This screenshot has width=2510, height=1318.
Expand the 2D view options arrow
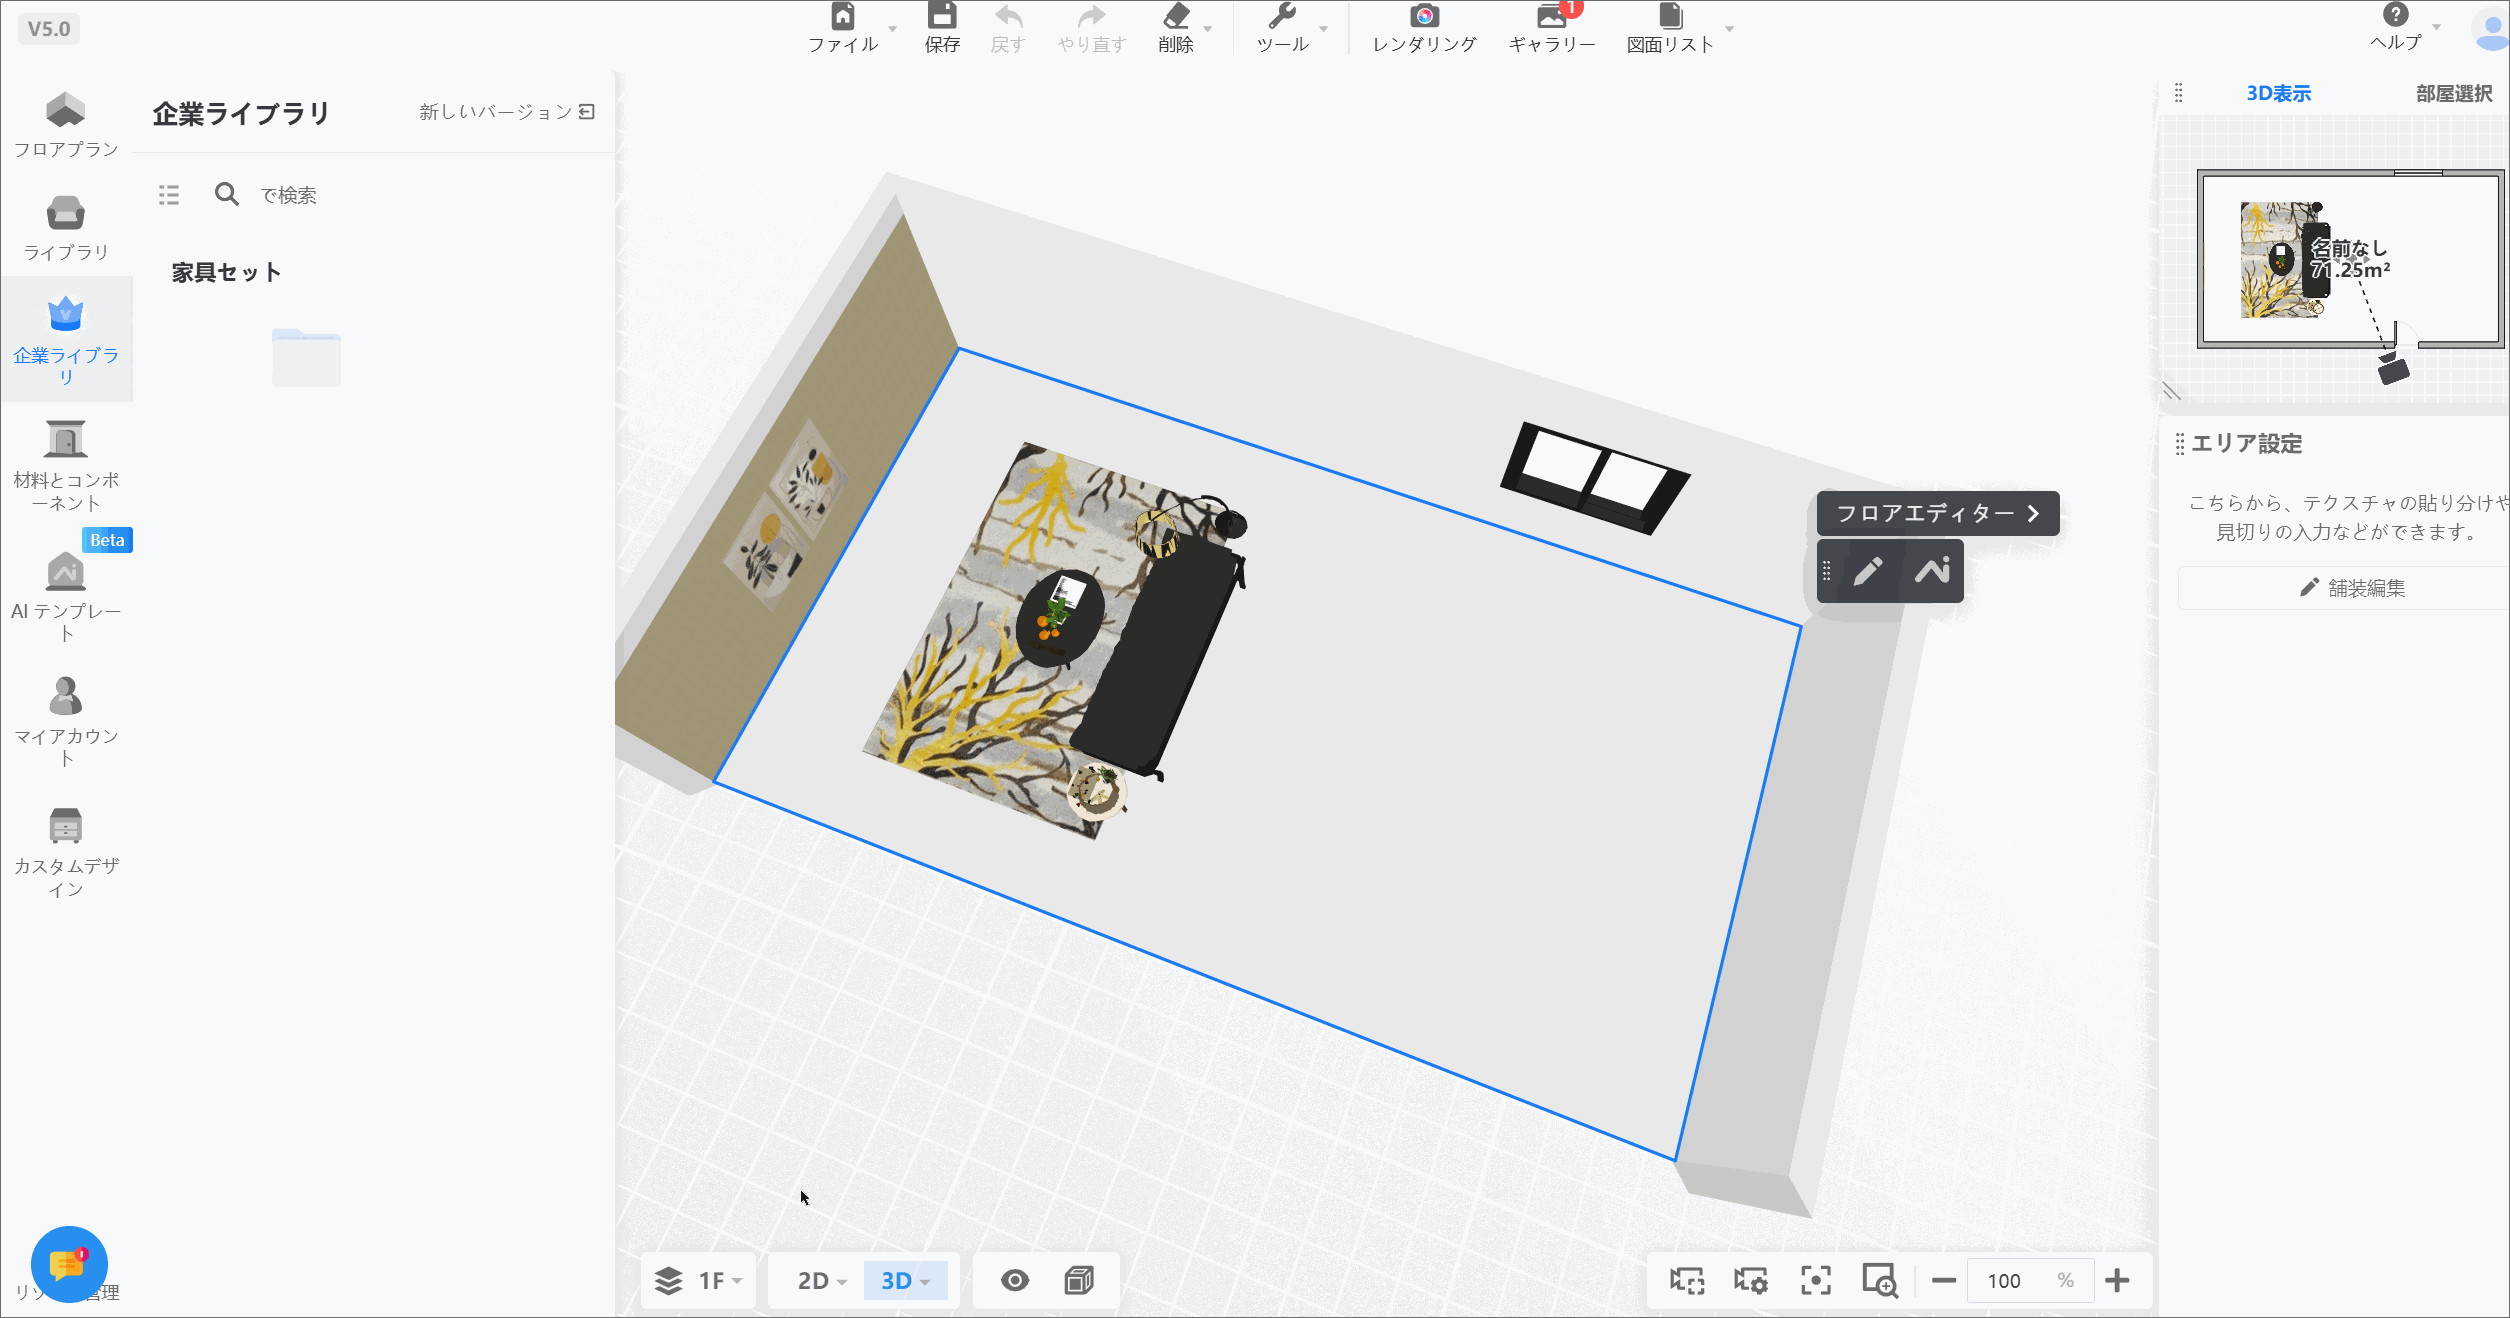point(842,1282)
